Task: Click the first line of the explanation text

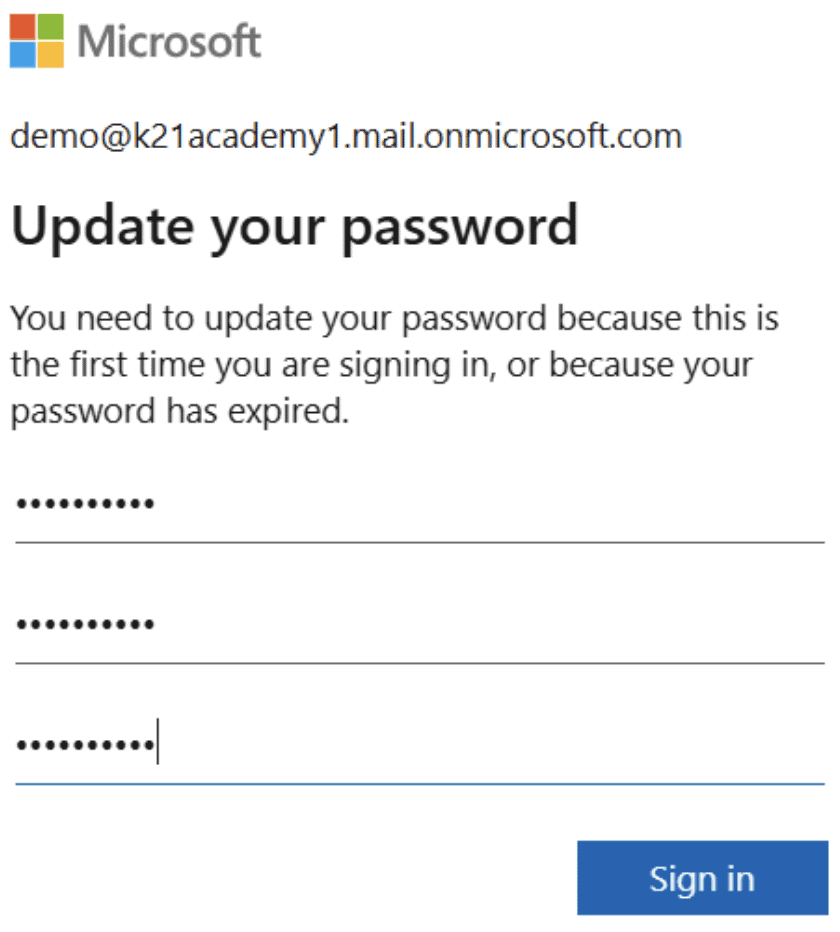Action: (x=394, y=319)
